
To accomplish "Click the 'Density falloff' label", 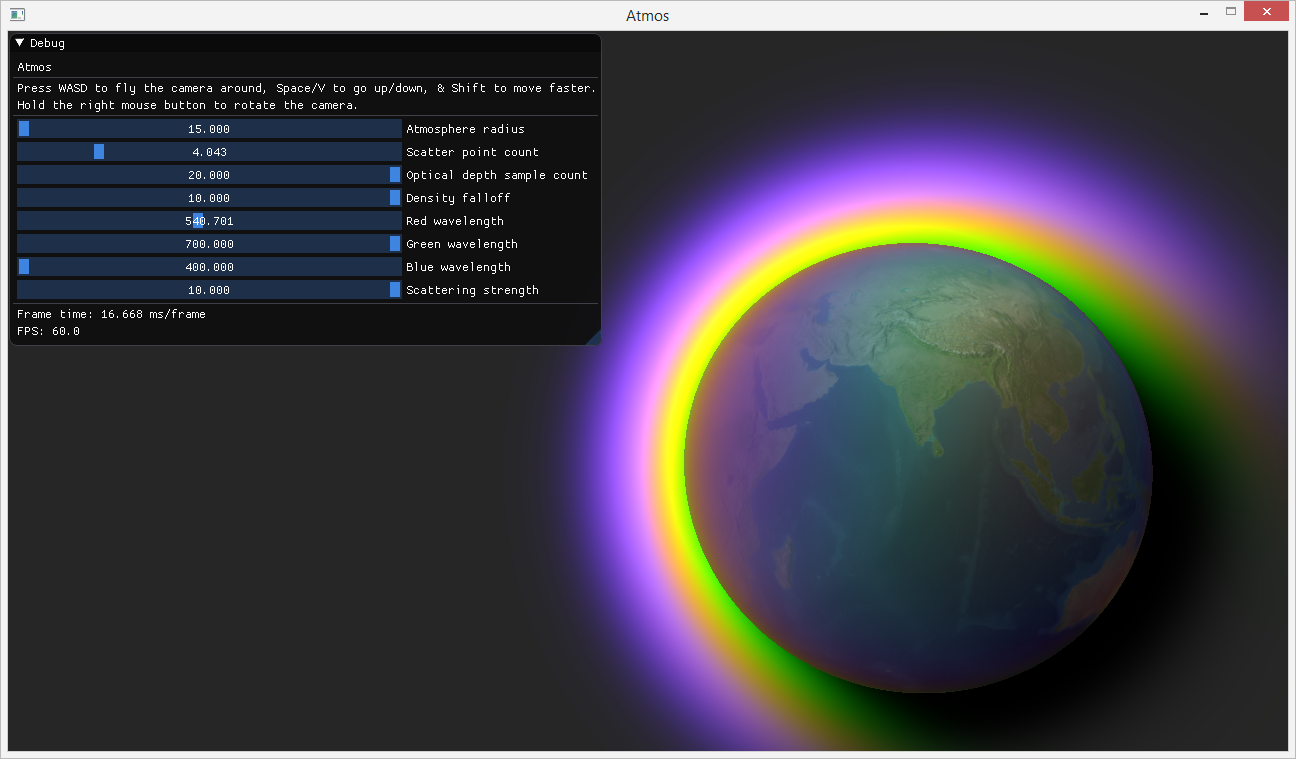I will 458,198.
